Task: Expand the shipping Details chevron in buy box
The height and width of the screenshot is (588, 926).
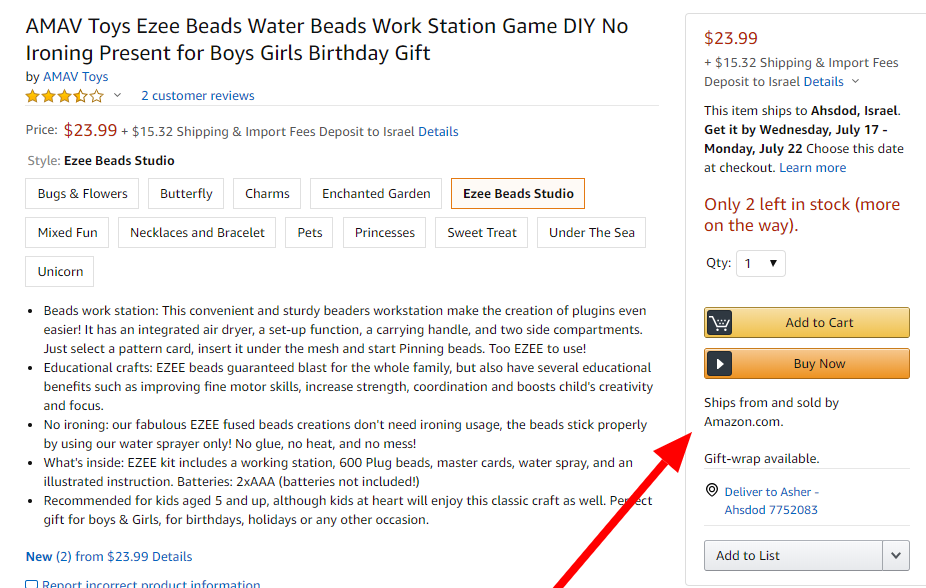Action: pyautogui.click(x=856, y=82)
